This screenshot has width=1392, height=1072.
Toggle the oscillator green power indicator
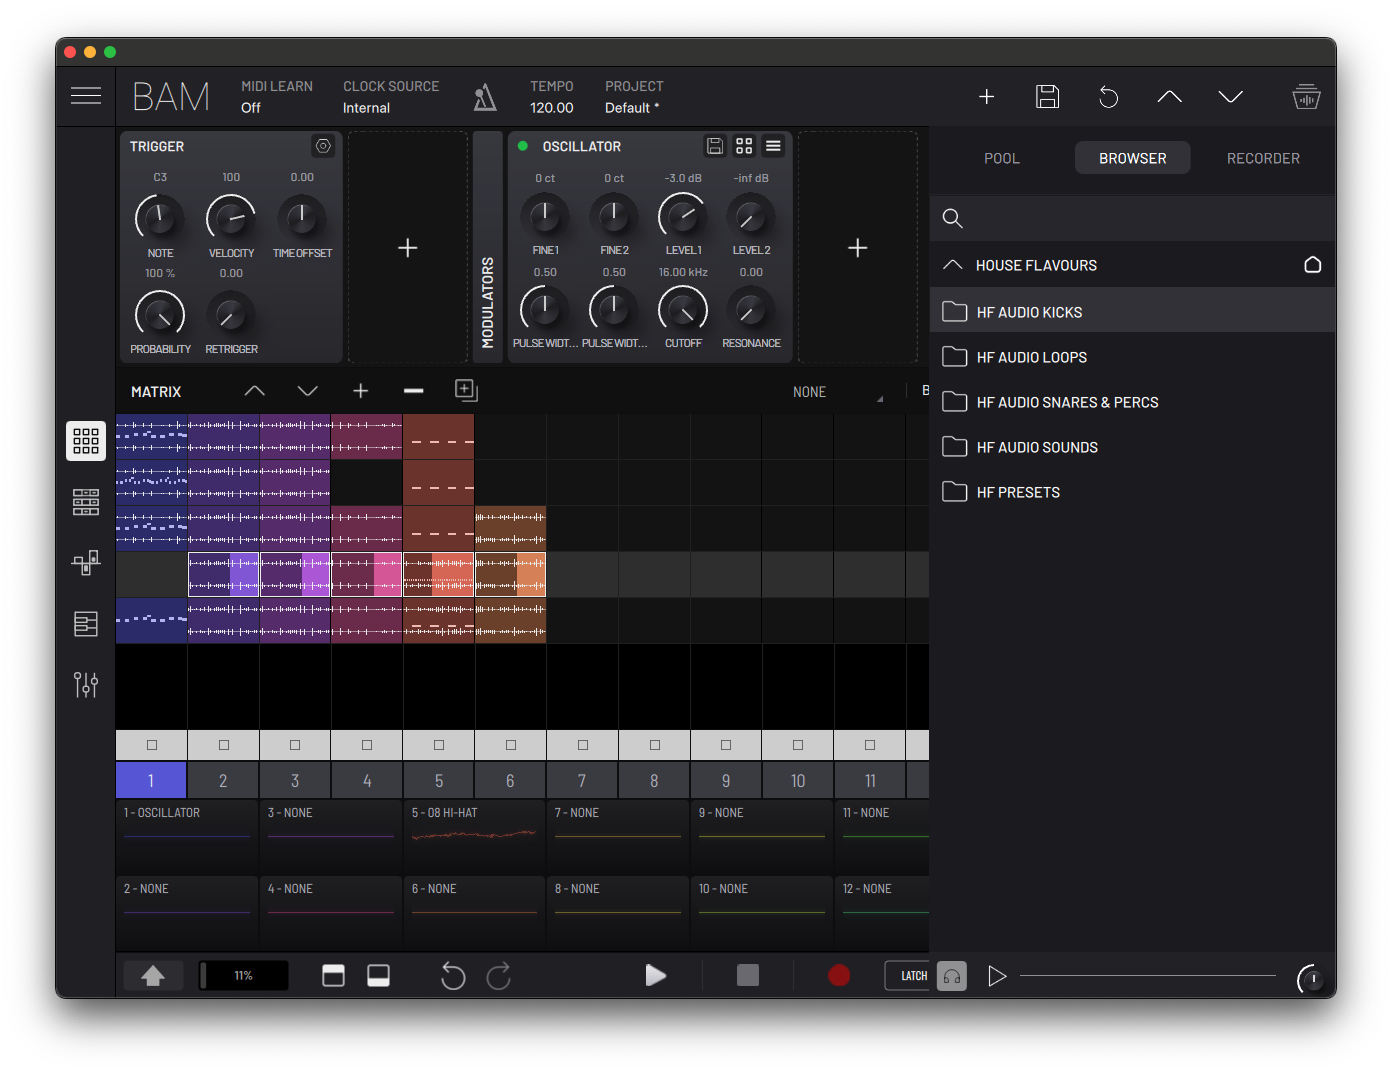pos(522,146)
